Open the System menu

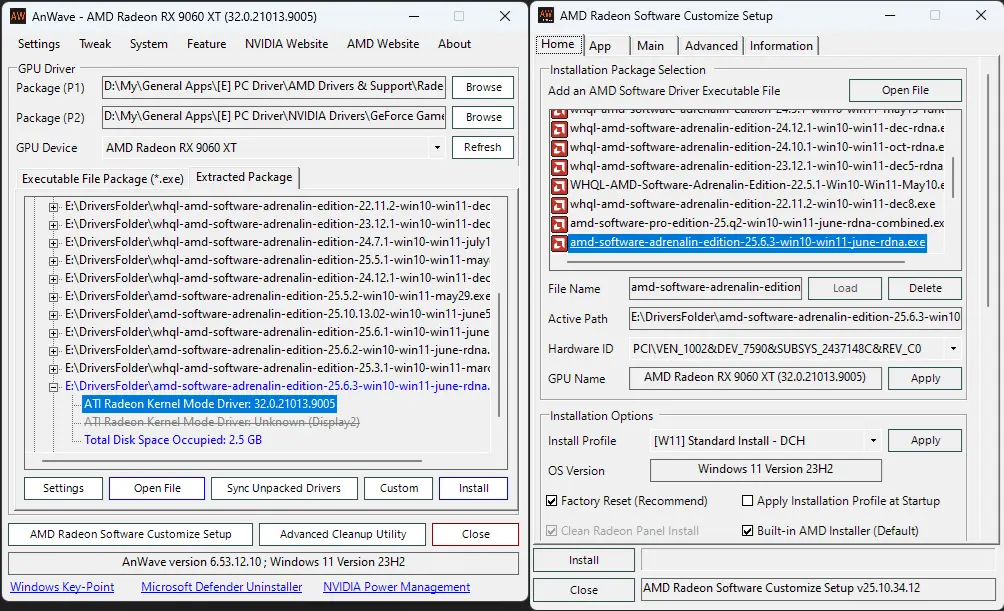pyautogui.click(x=149, y=44)
